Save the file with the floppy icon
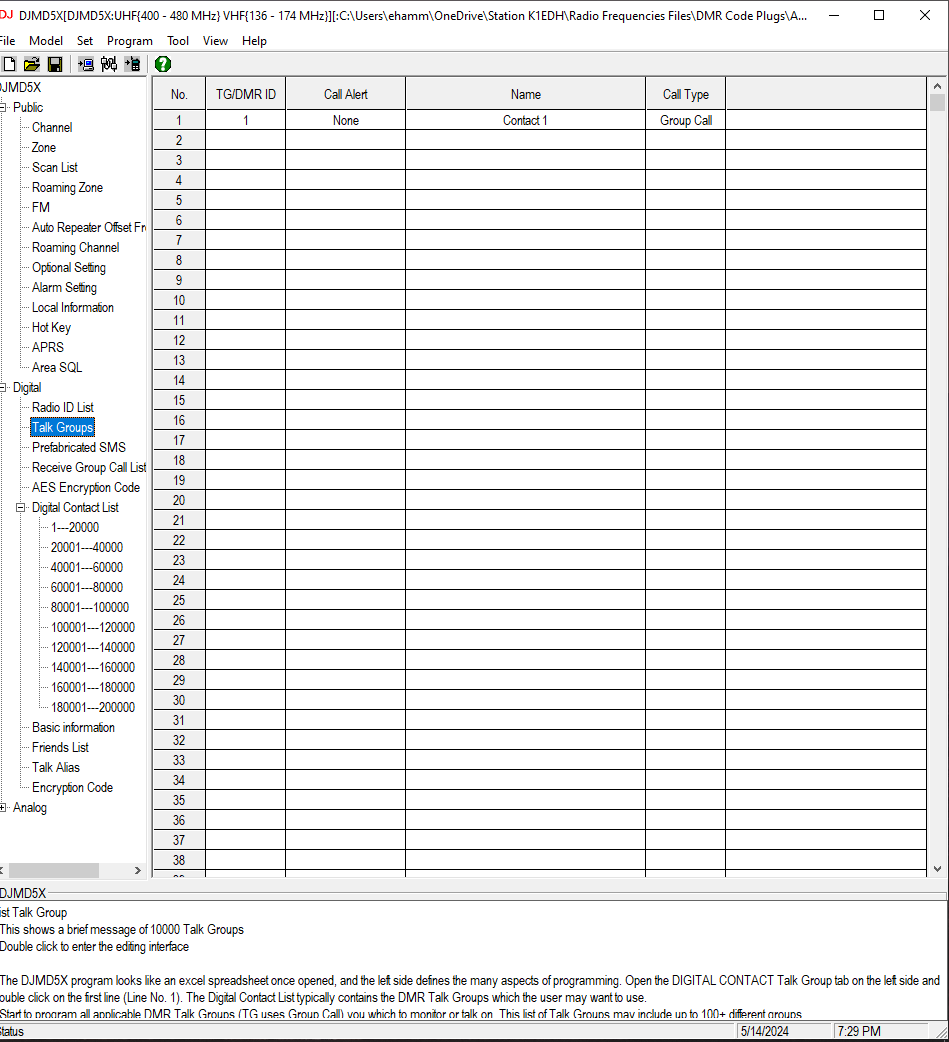Image resolution: width=949 pixels, height=1042 pixels. [55, 64]
